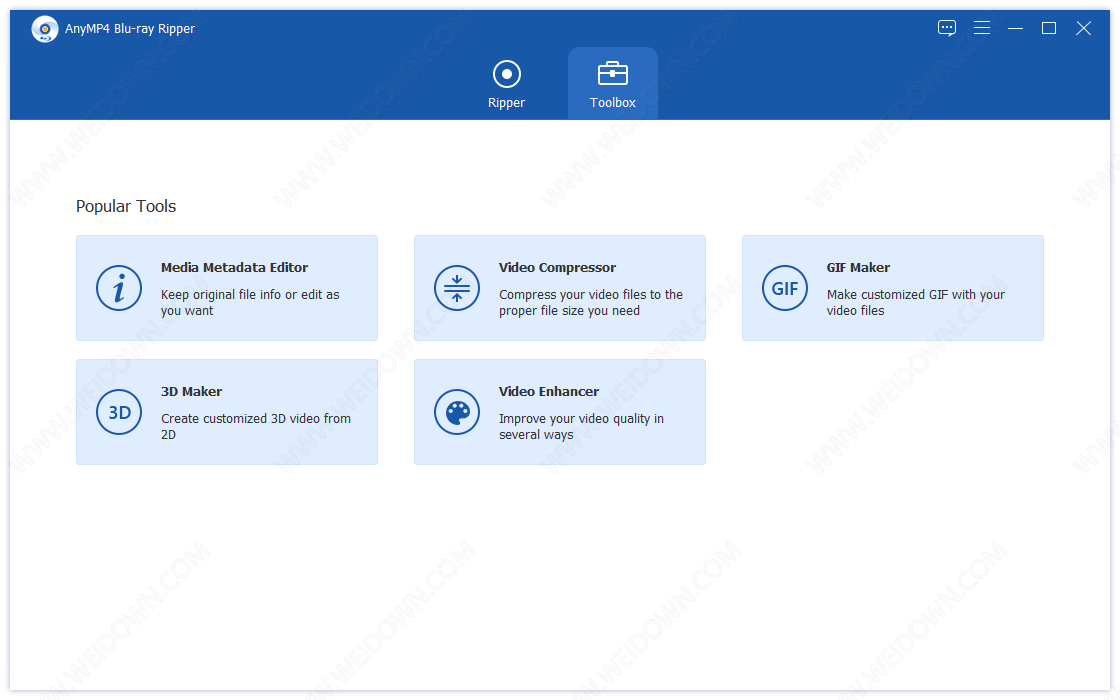Click the Video Compressor compress icon
The width and height of the screenshot is (1120, 700).
456,288
